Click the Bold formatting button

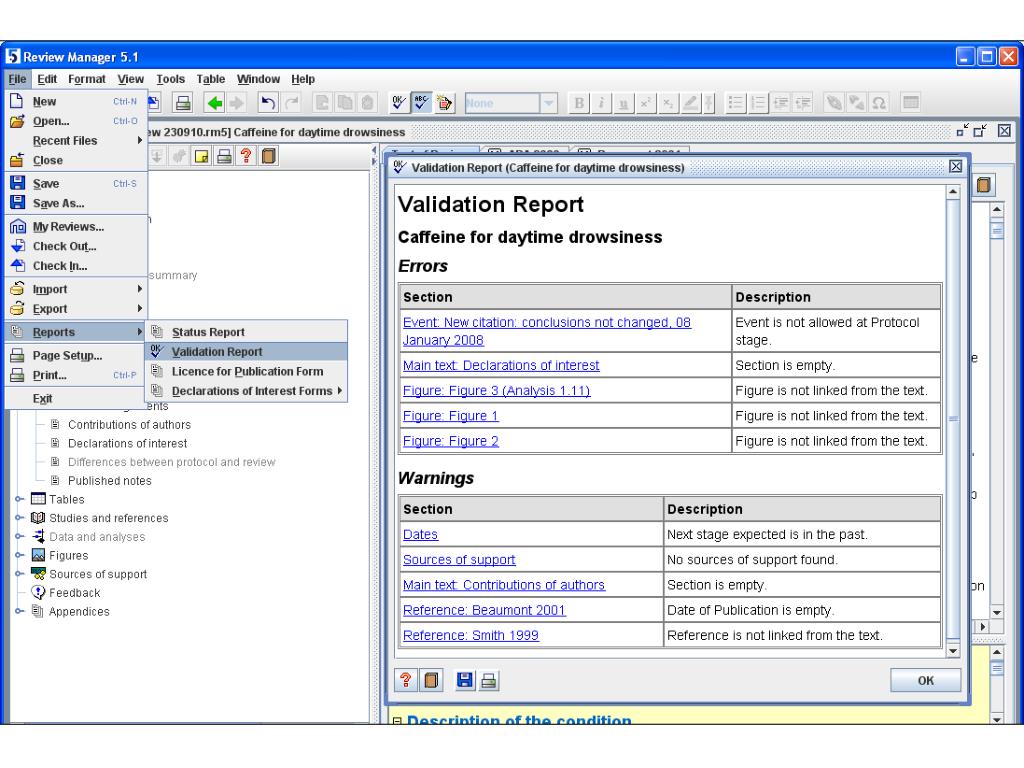(579, 103)
